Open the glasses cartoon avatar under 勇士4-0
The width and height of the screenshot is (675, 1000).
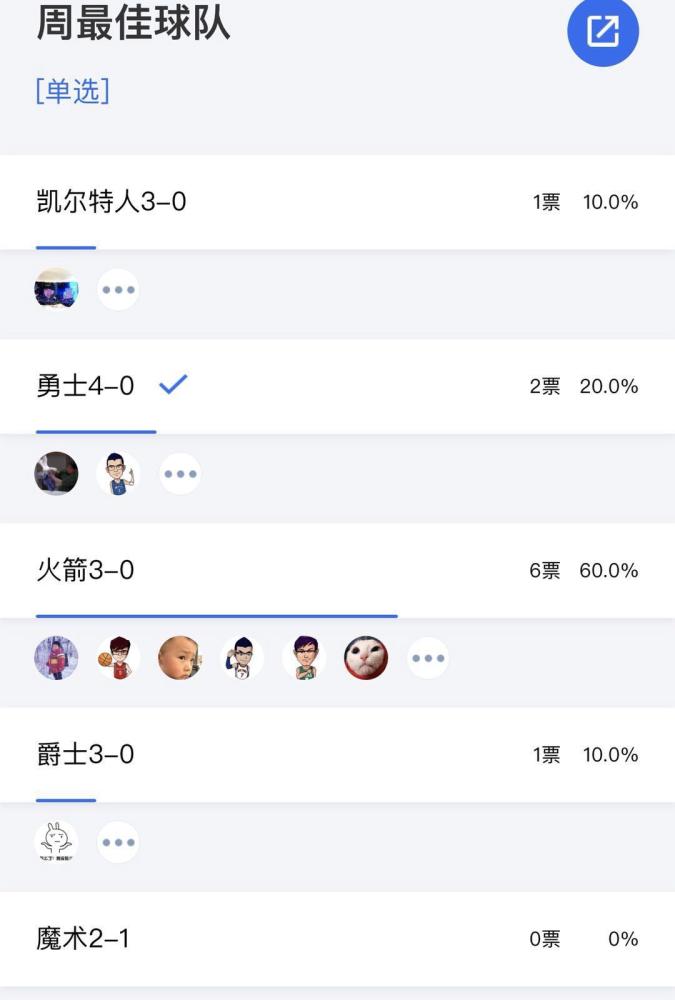click(x=118, y=474)
